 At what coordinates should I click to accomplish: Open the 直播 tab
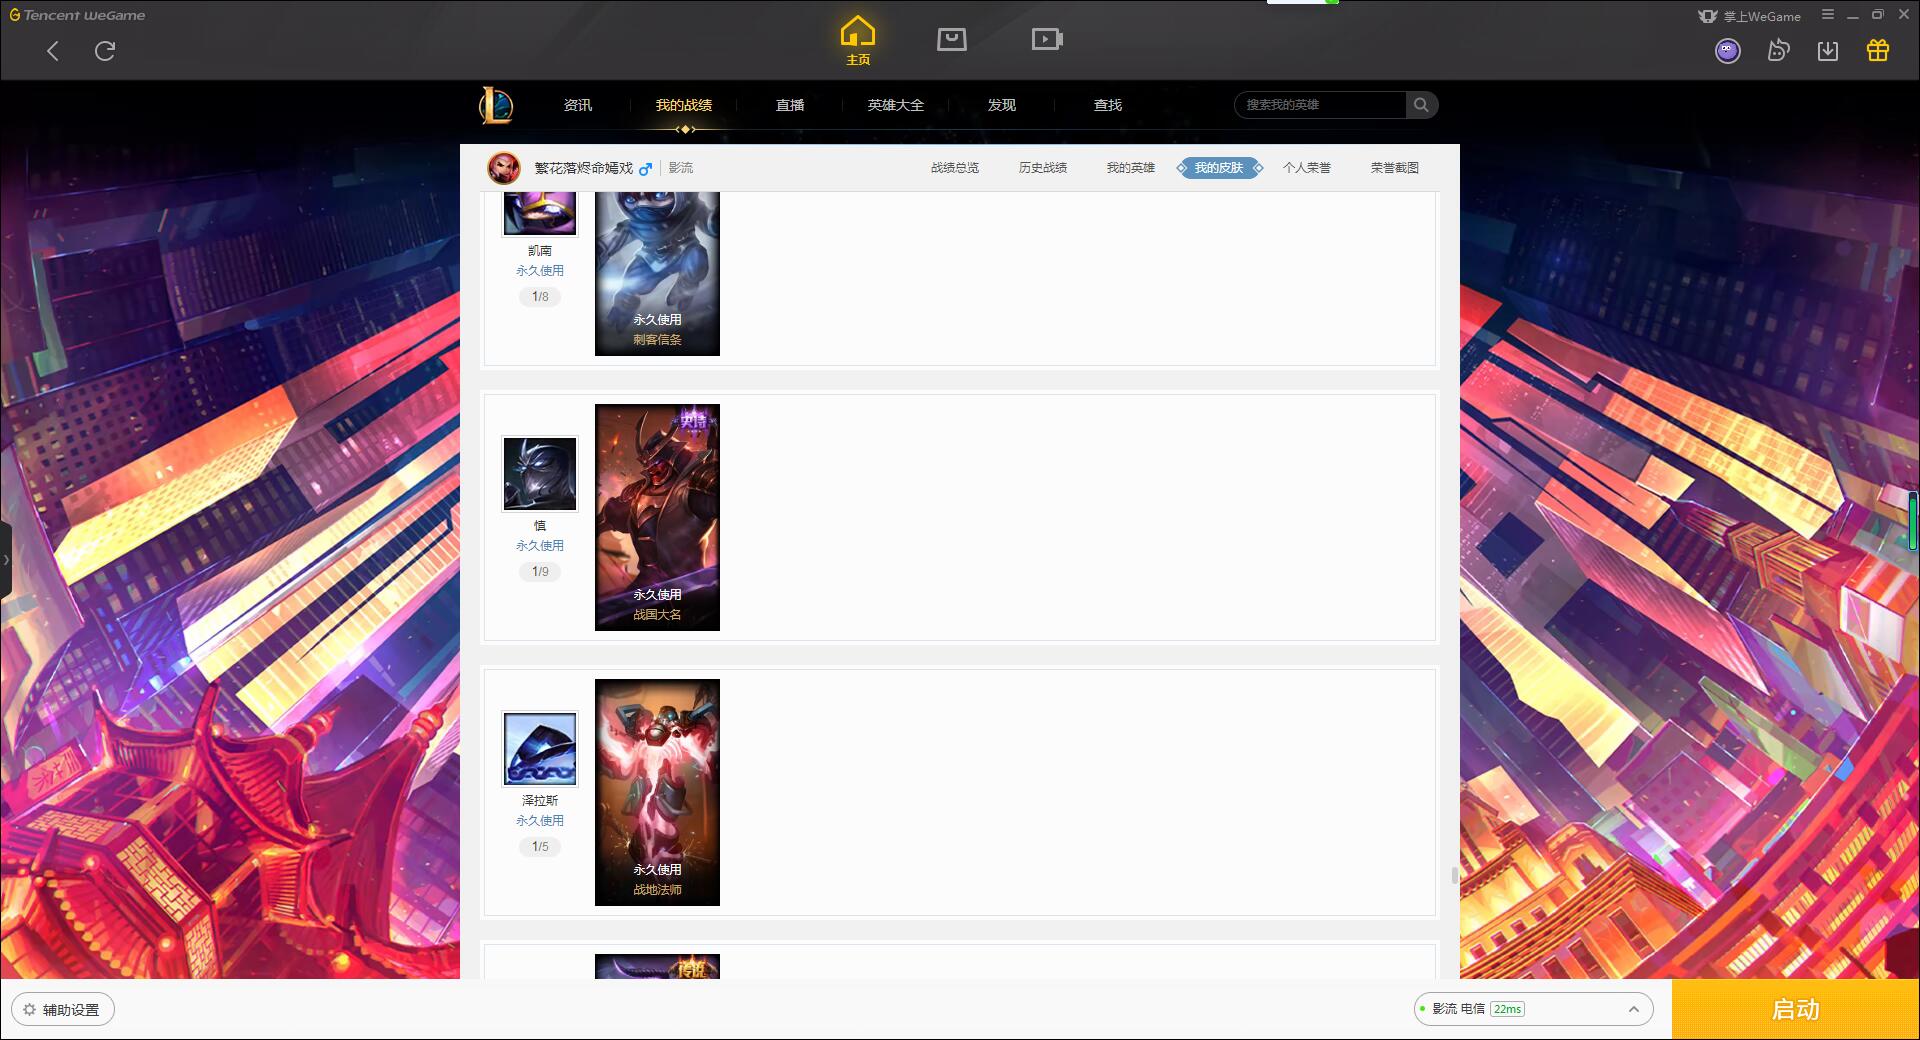[790, 105]
